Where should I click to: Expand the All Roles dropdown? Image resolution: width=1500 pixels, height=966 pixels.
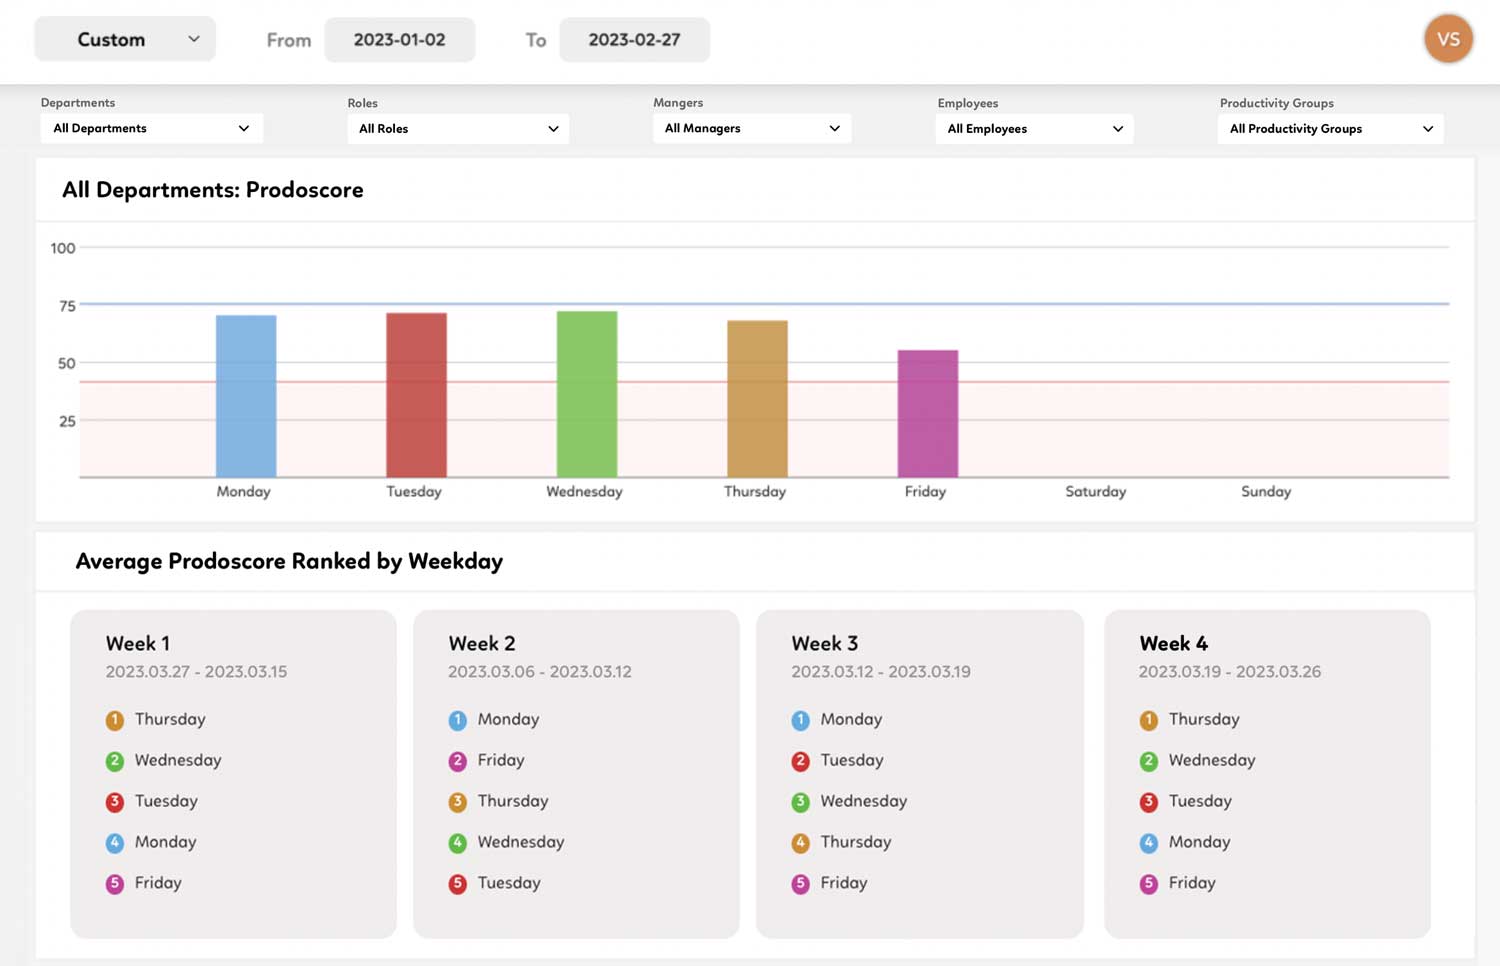(457, 128)
